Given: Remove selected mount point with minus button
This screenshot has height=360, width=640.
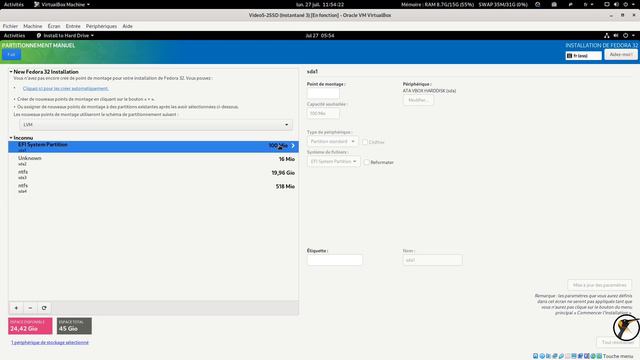Looking at the screenshot, I should pyautogui.click(x=30, y=308).
